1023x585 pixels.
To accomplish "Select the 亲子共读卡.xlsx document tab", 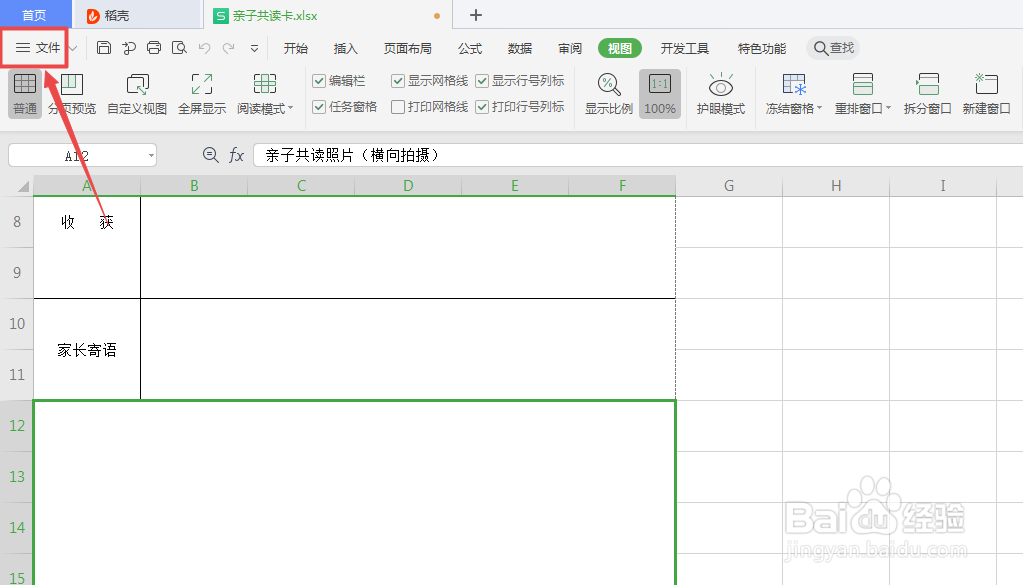I will (326, 15).
